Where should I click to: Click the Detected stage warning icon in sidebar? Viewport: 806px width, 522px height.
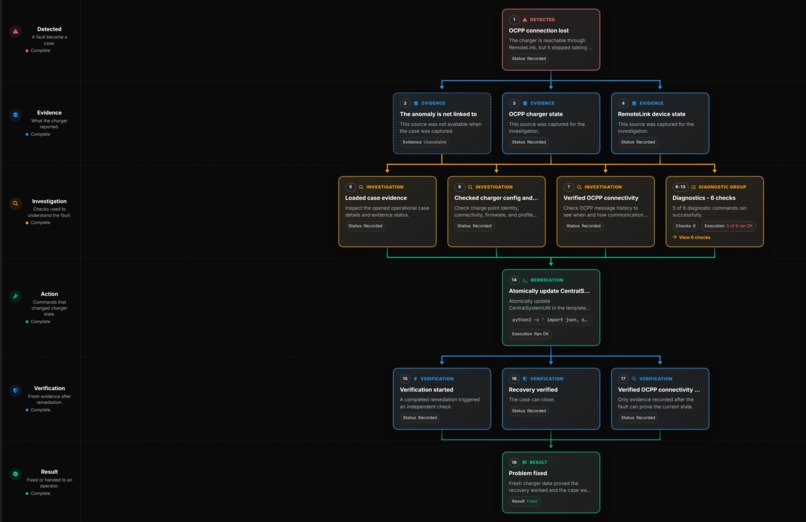(x=15, y=31)
